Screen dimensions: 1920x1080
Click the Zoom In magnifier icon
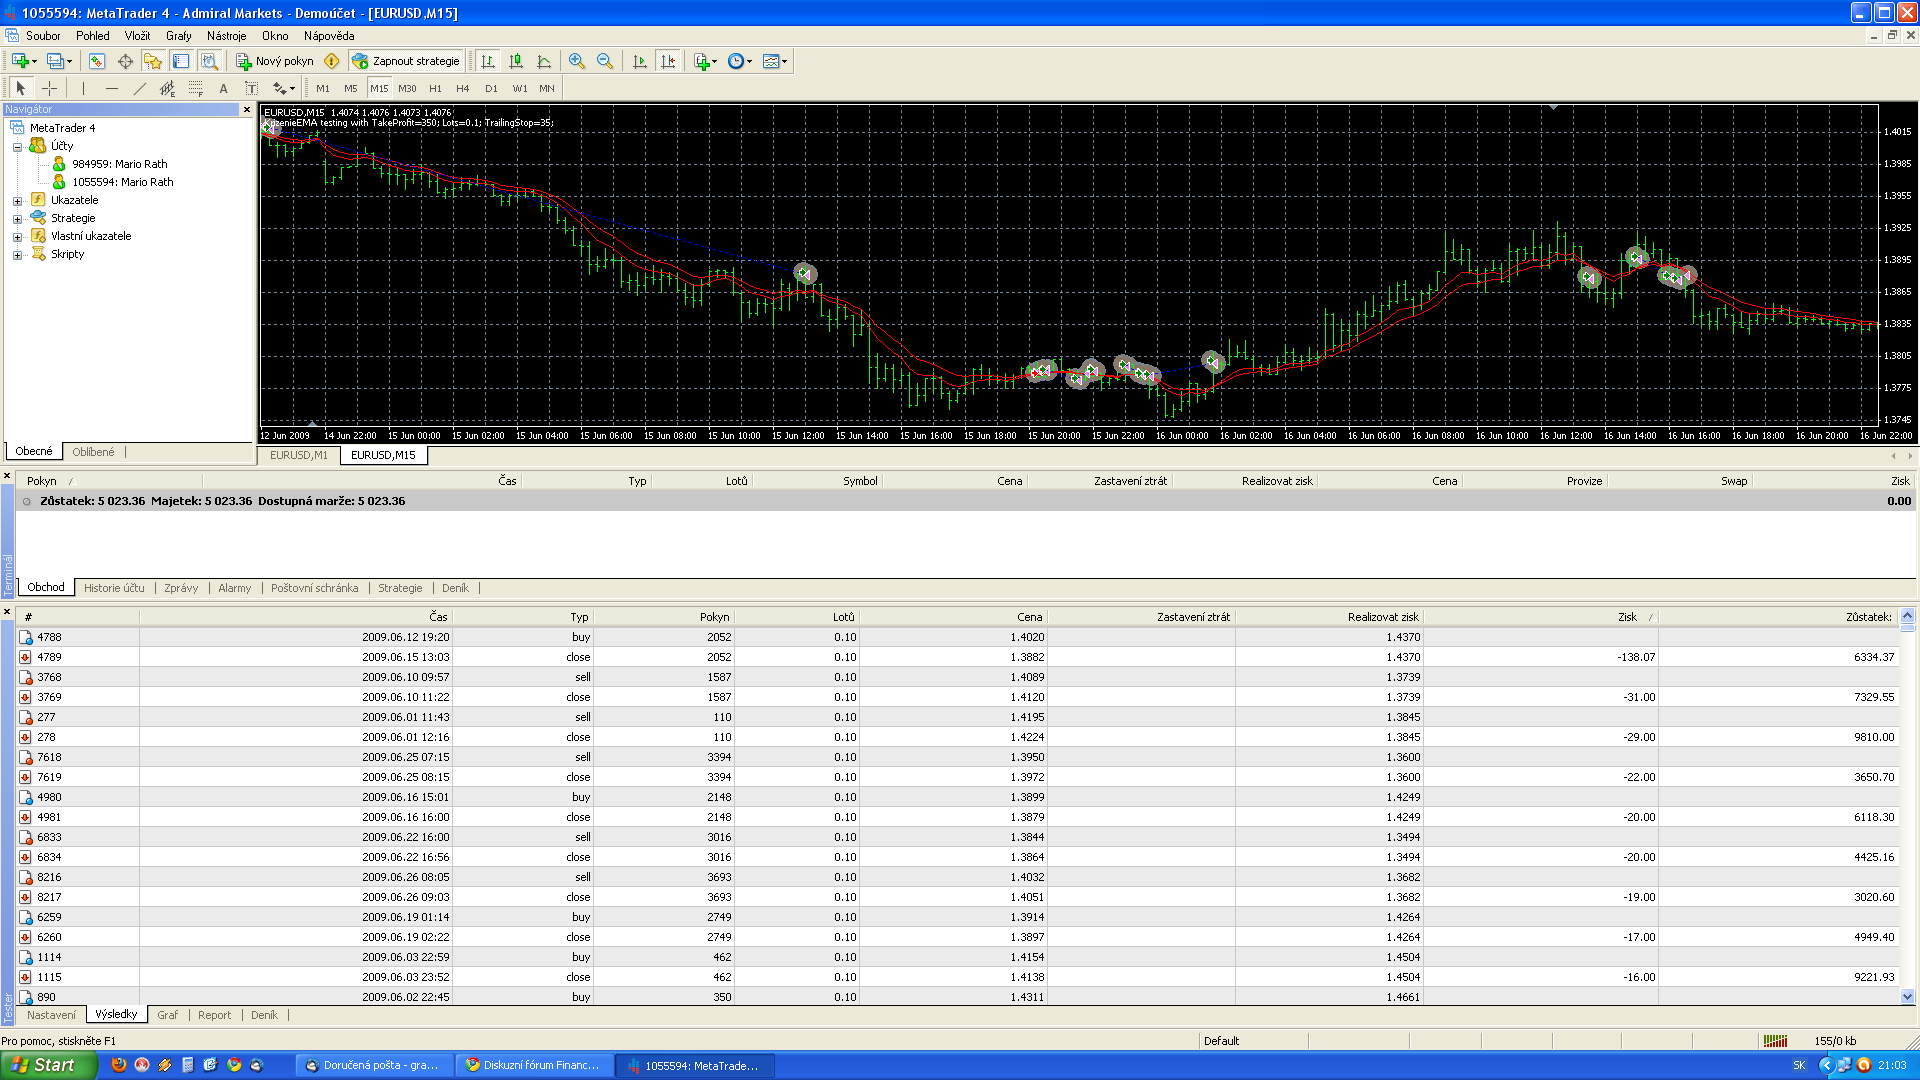tap(577, 61)
